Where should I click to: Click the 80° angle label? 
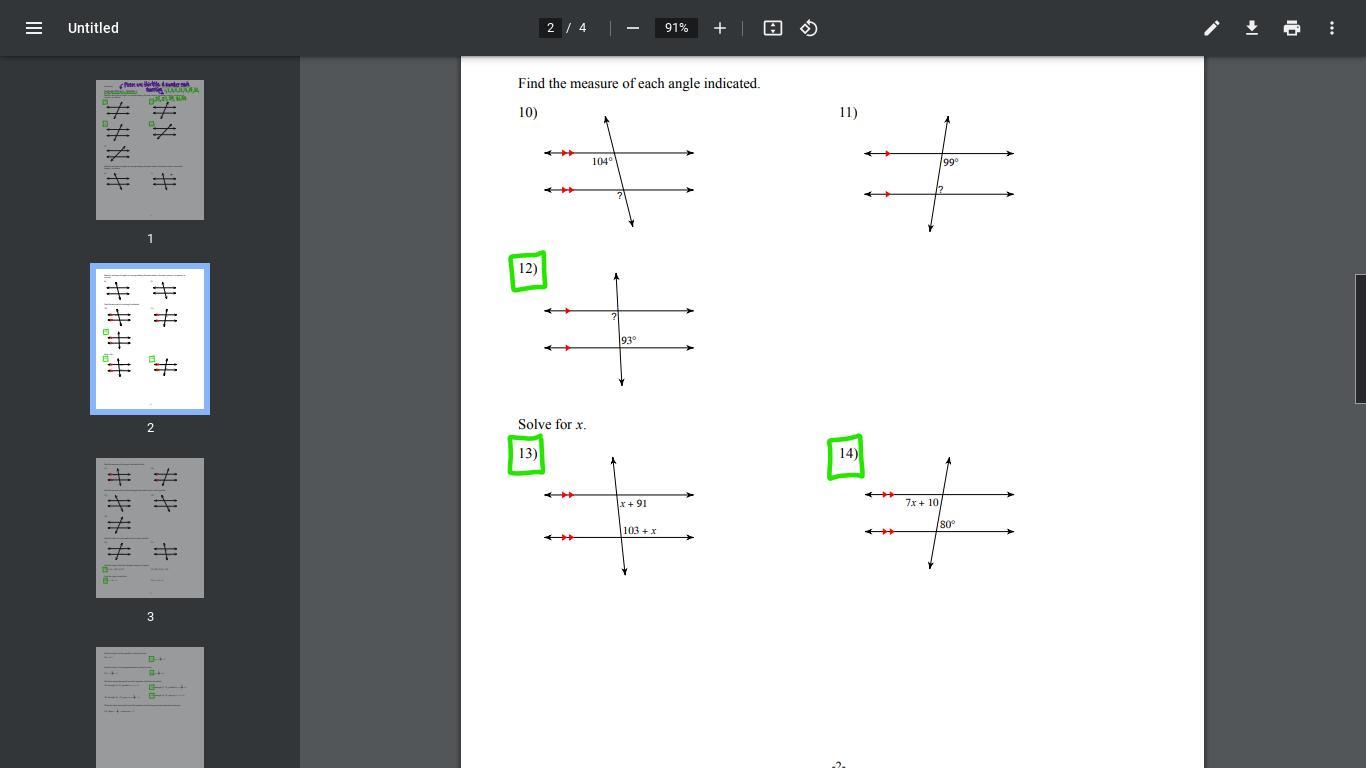tap(947, 524)
